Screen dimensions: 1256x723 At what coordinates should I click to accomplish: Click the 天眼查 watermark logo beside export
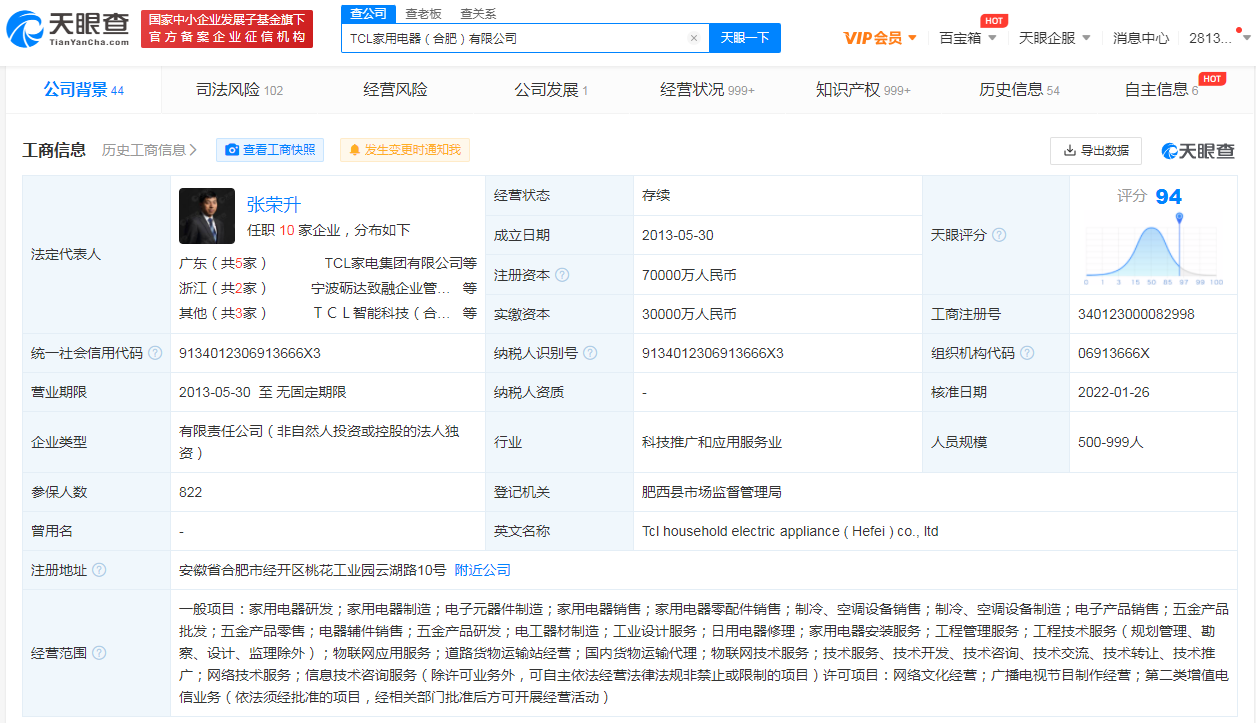click(x=1198, y=151)
